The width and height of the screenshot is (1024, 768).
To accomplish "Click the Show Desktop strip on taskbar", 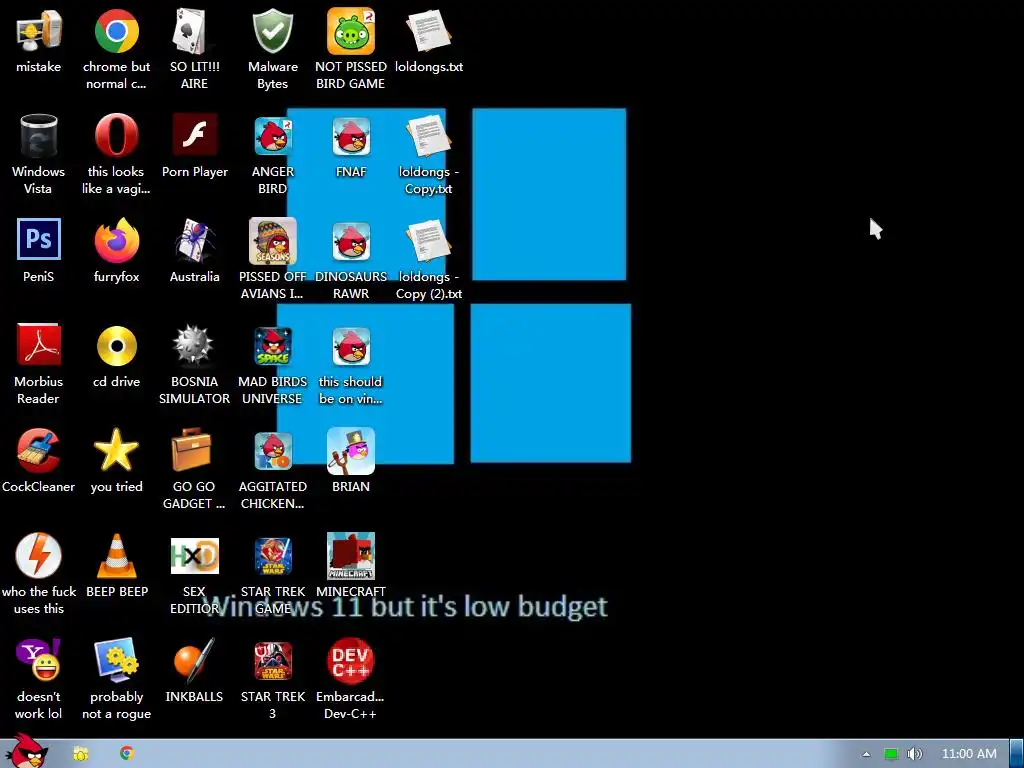I will (x=1017, y=754).
